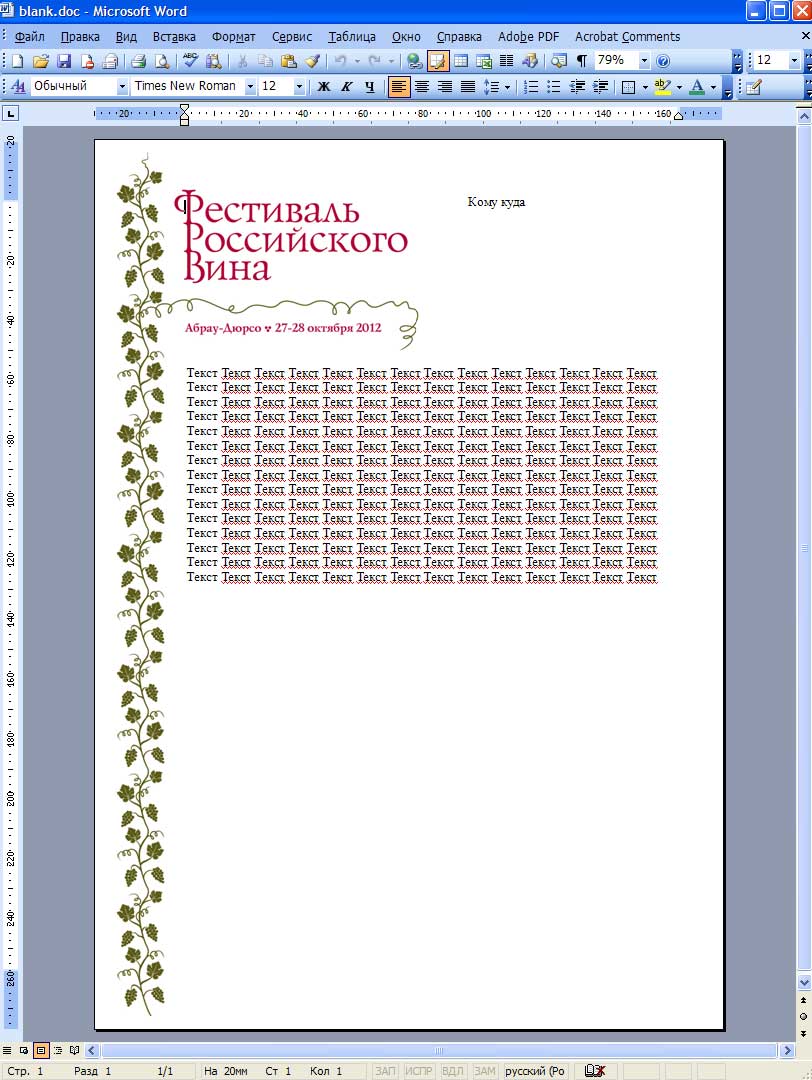Expand the Обычный style dropdown

[122, 87]
